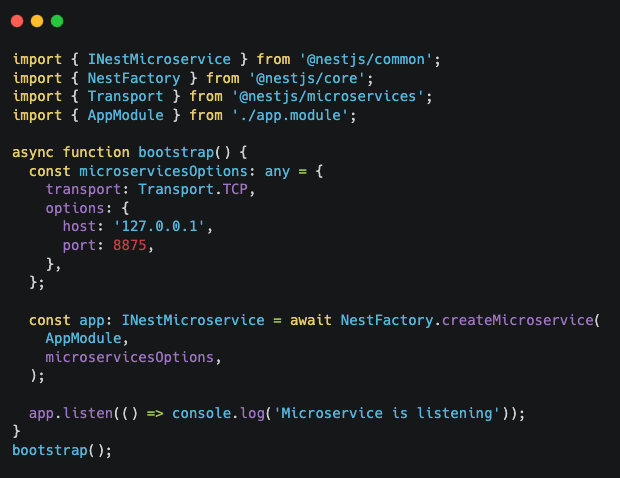Click the final bootstrap() call
This screenshot has height=478, width=620.
pos(62,451)
